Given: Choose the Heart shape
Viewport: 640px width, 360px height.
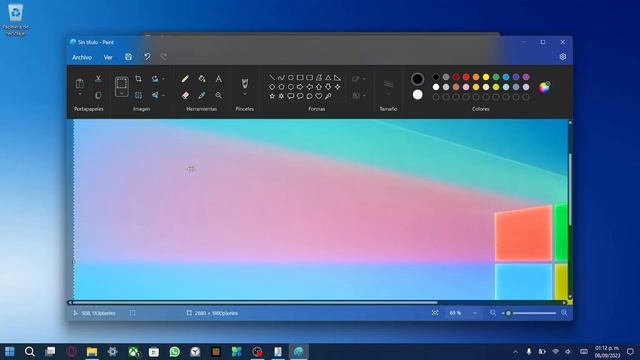Looking at the screenshot, I should pyautogui.click(x=319, y=96).
